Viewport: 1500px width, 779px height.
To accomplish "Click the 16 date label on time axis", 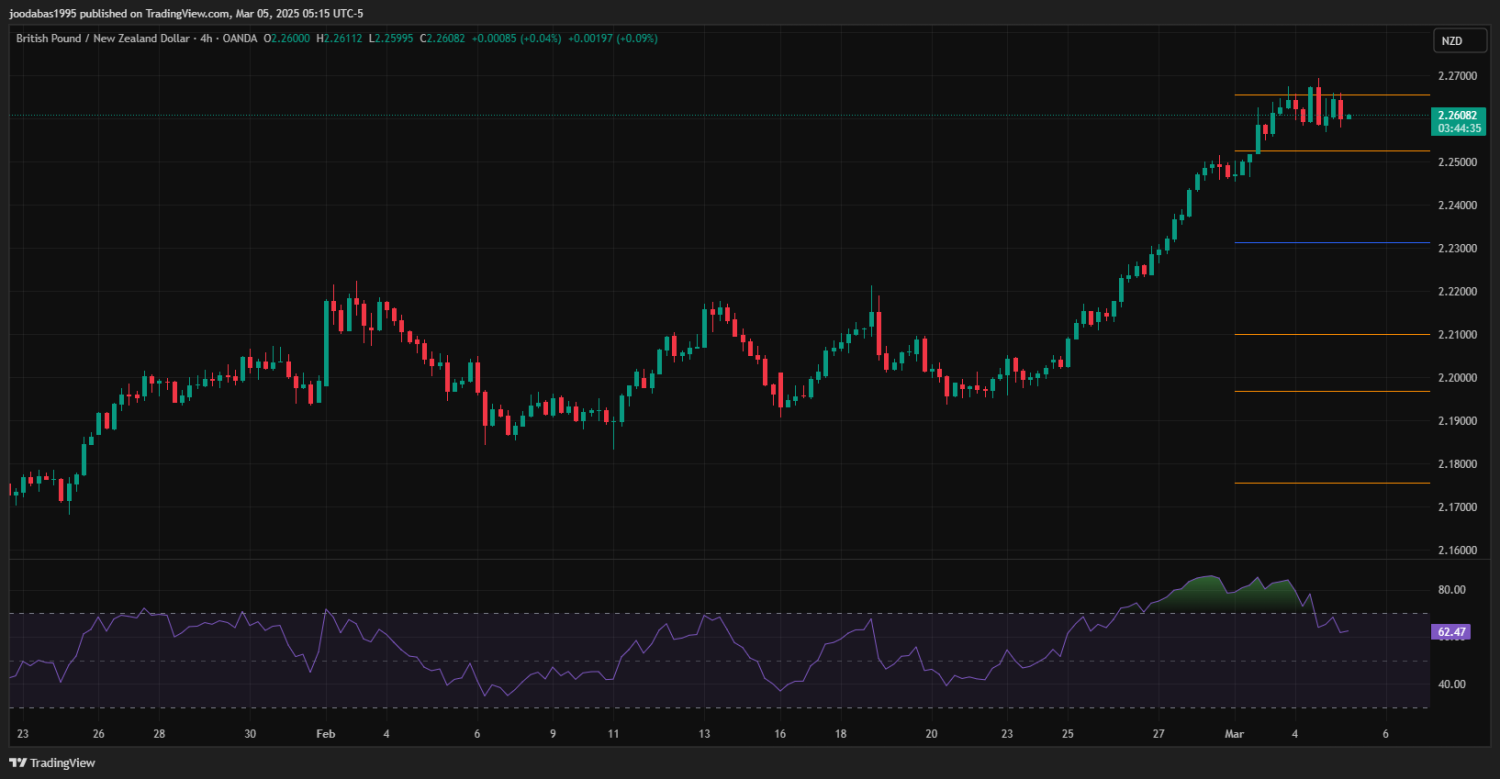I will pos(780,734).
